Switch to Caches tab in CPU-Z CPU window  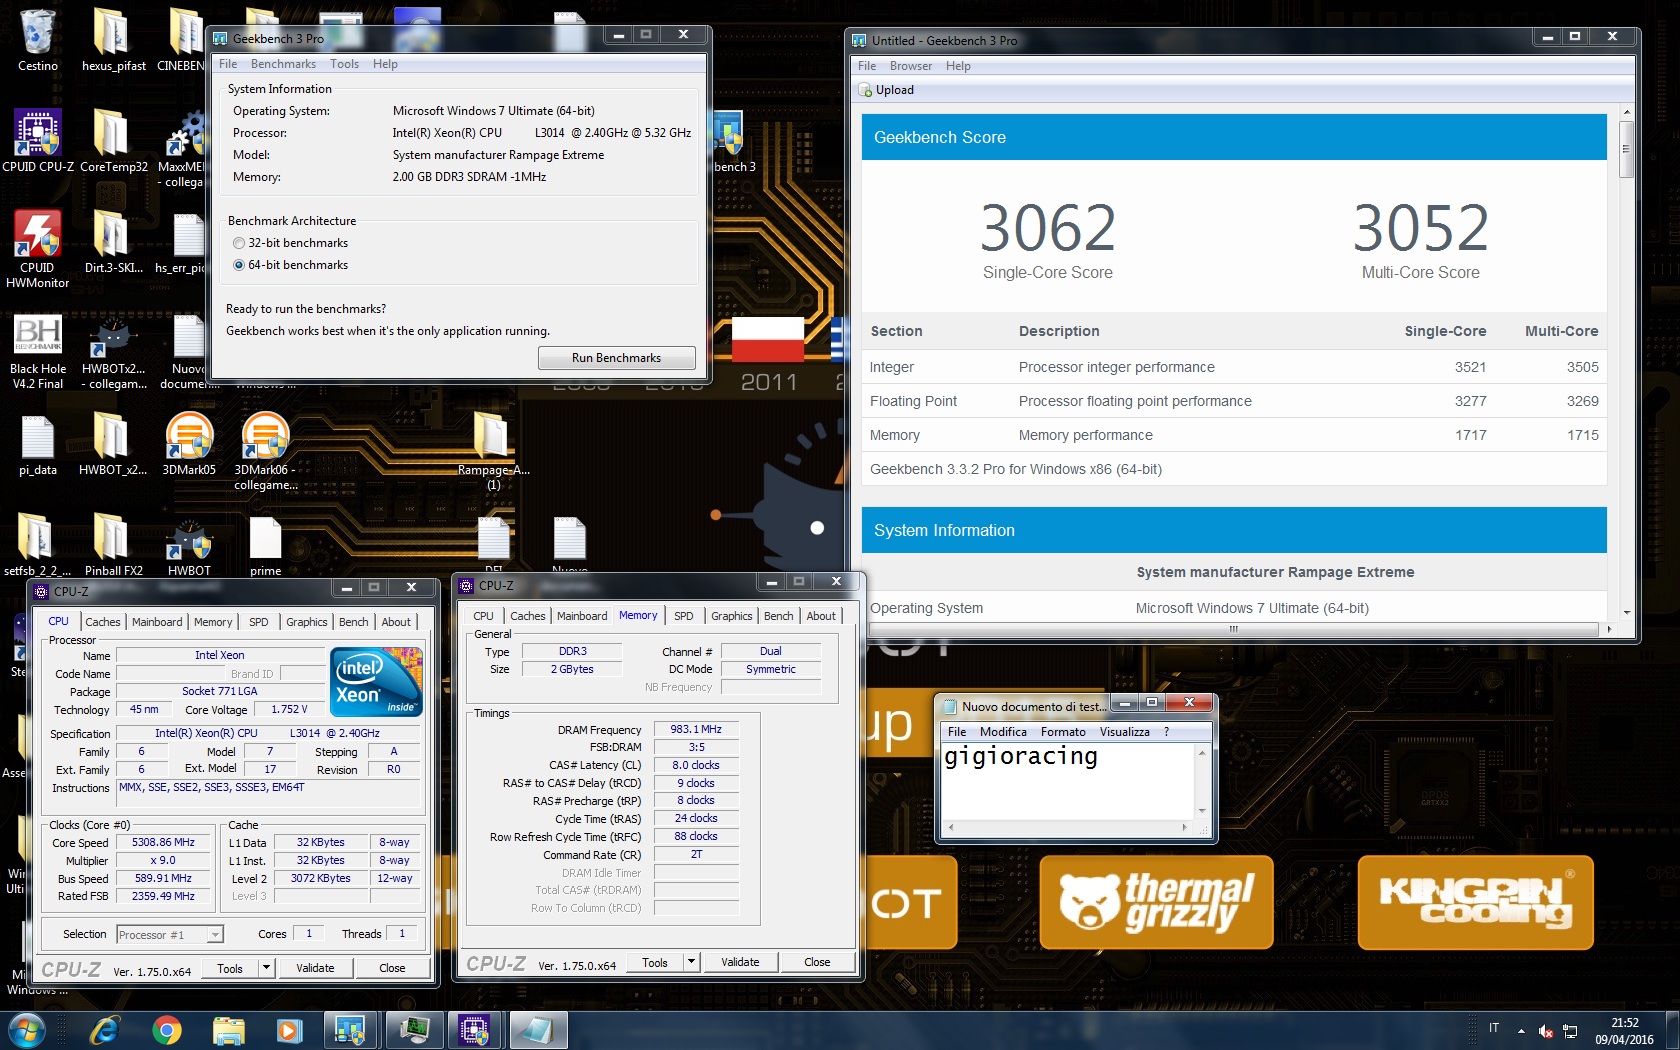(x=103, y=622)
